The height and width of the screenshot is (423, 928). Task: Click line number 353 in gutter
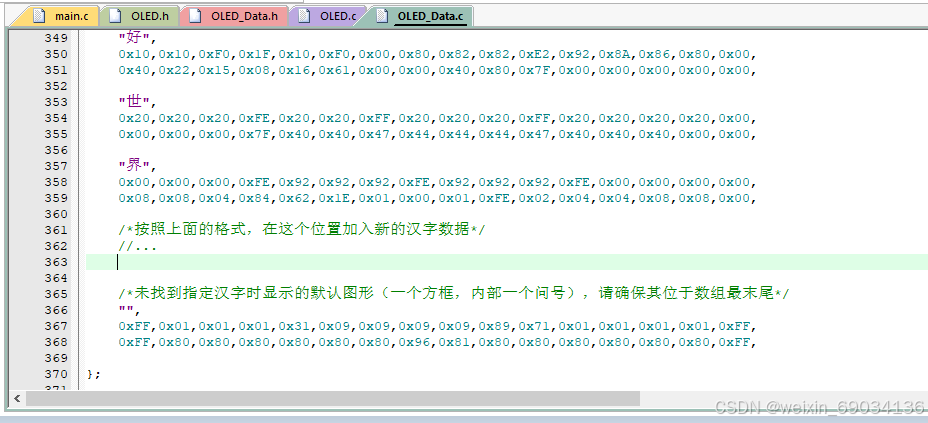pos(56,102)
